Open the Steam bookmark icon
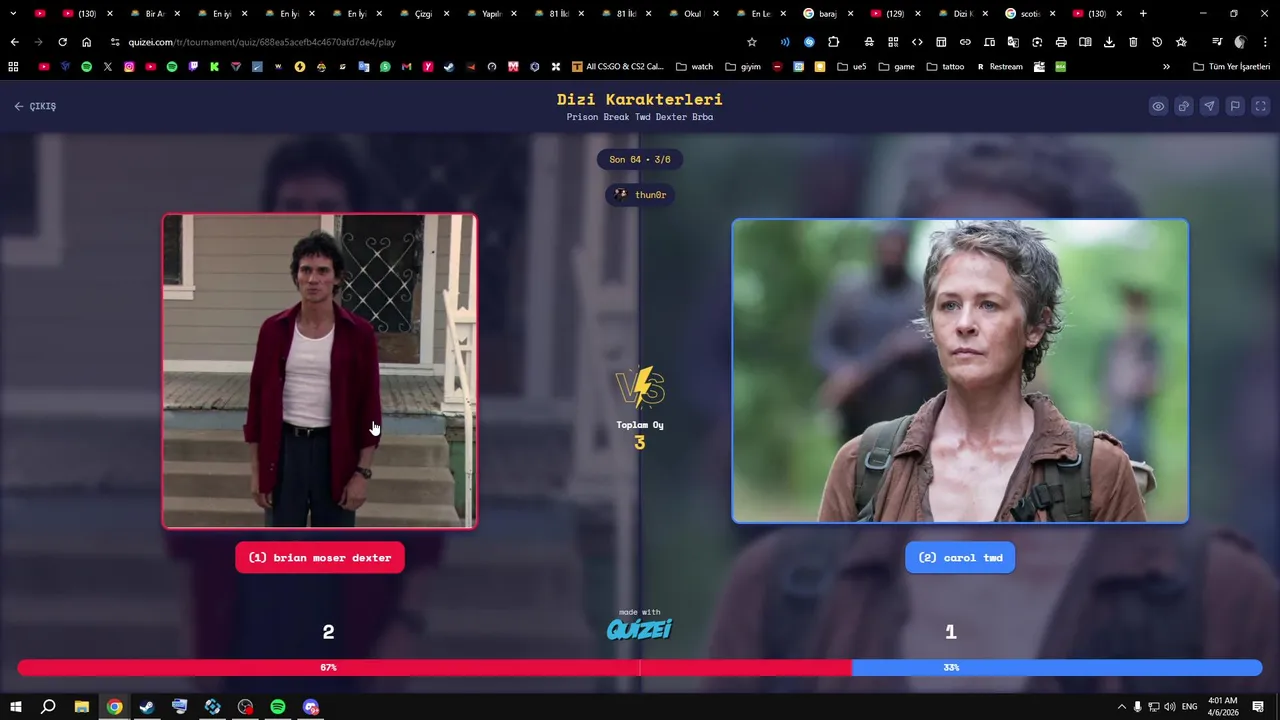Image resolution: width=1280 pixels, height=720 pixels. point(449,67)
